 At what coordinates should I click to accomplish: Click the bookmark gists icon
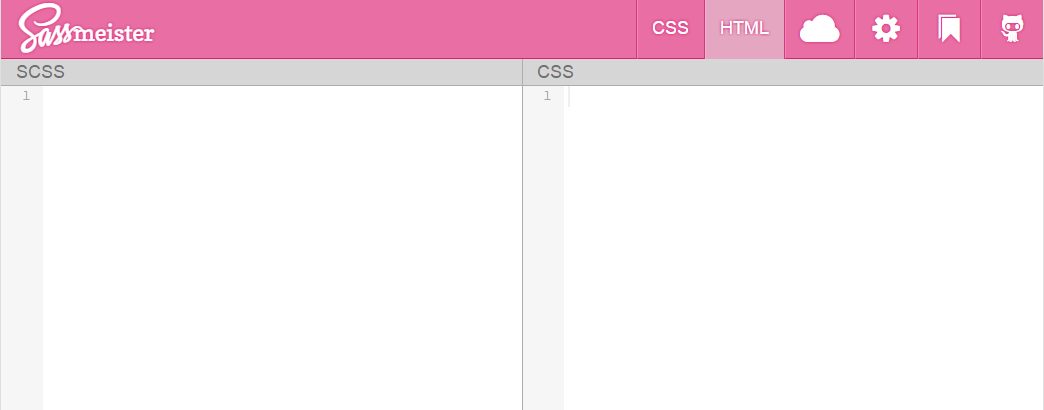[949, 29]
